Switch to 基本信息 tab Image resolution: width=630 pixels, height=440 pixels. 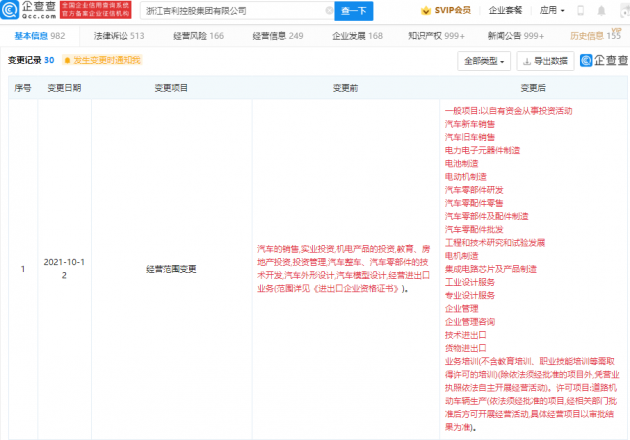[x=40, y=36]
